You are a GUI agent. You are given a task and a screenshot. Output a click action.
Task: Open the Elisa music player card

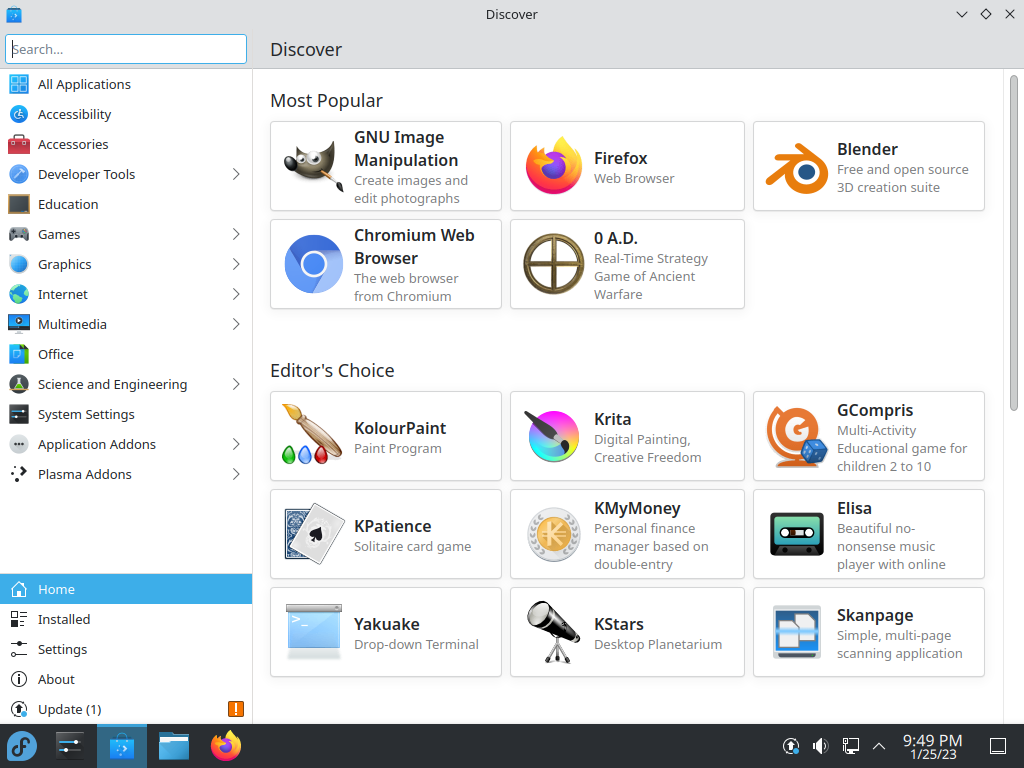tap(869, 534)
